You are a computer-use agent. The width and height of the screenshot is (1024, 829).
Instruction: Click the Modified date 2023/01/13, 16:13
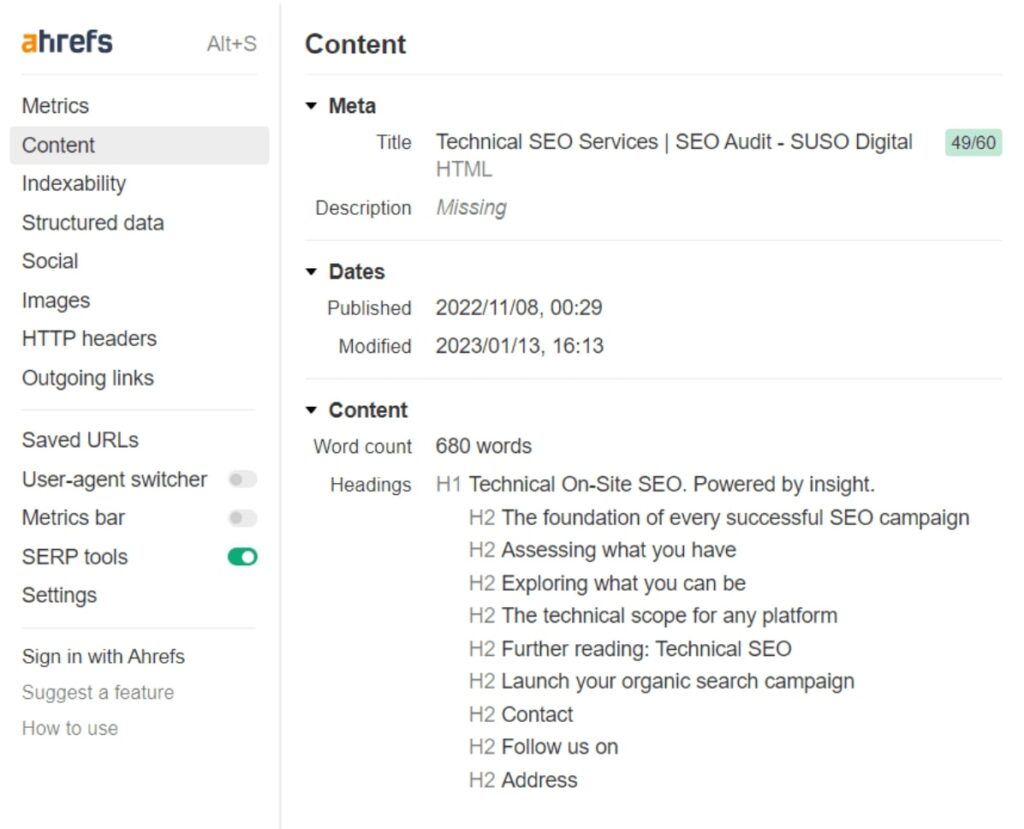click(519, 346)
